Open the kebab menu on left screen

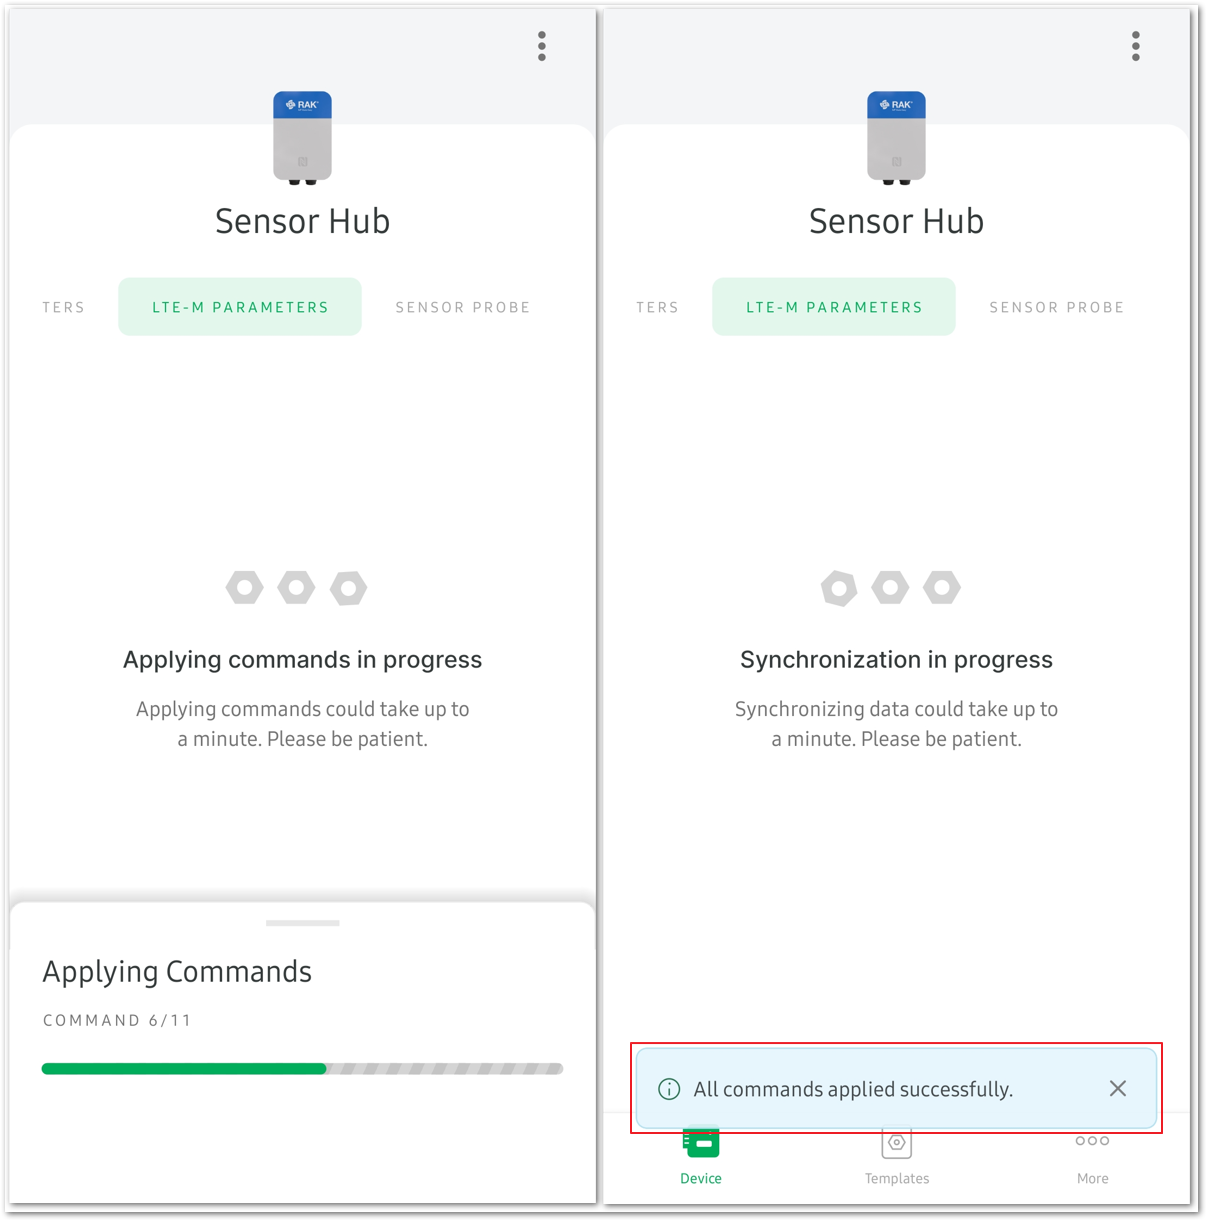tap(542, 46)
